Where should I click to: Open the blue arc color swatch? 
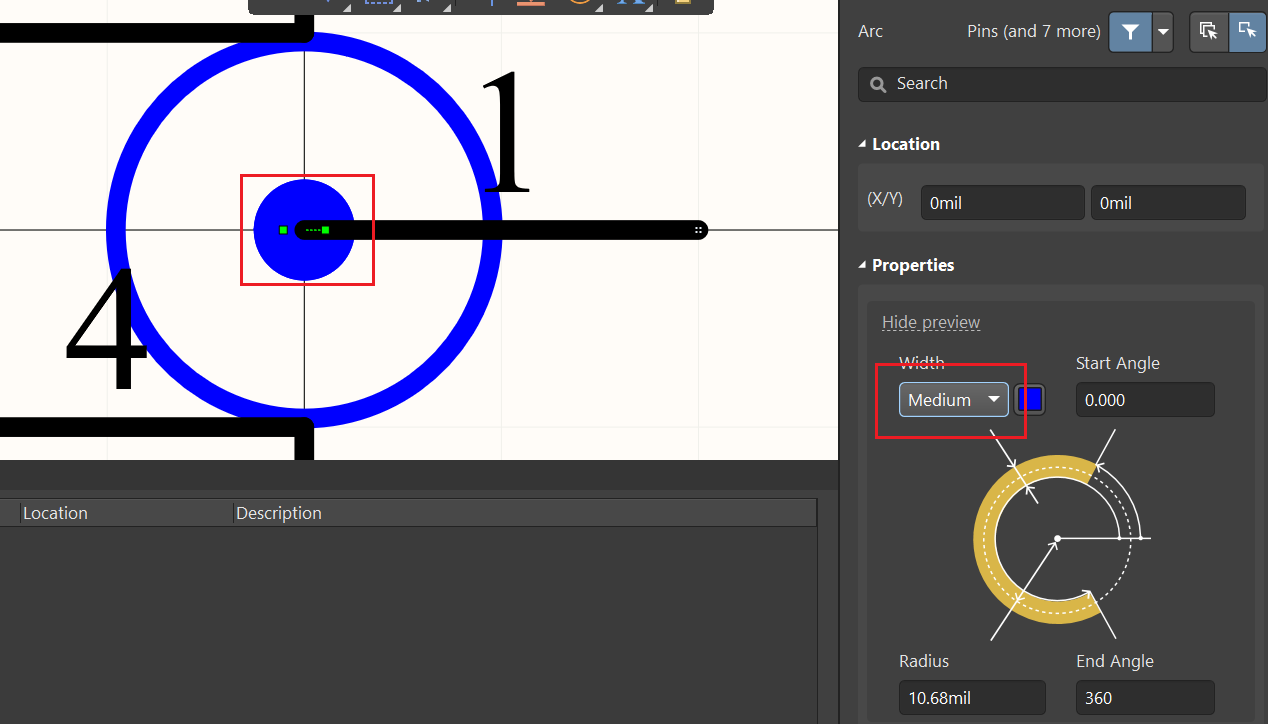pos(1030,400)
